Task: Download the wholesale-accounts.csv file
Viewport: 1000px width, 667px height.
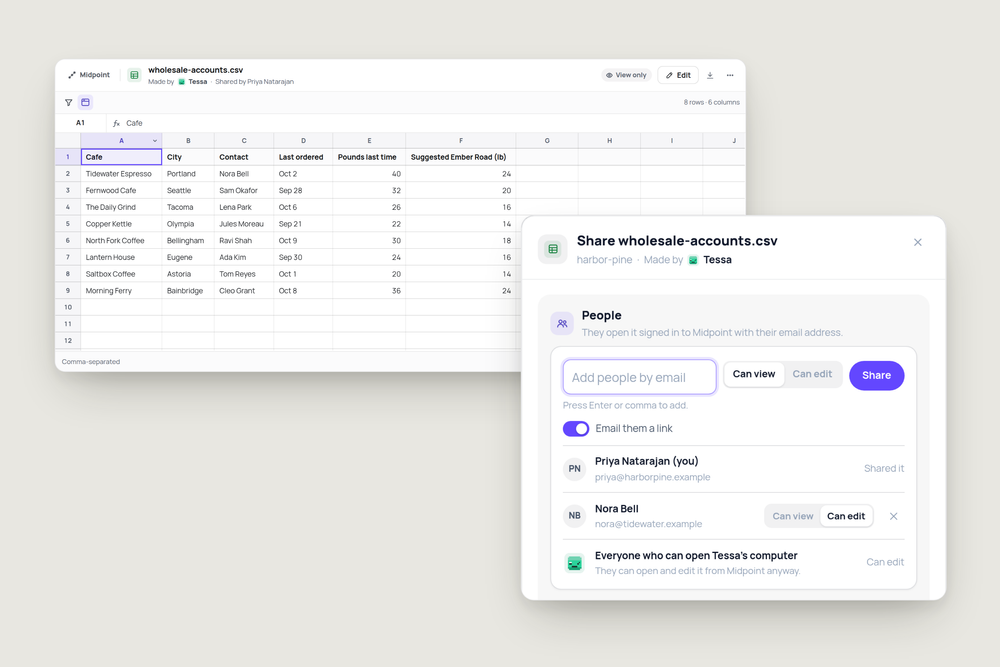Action: coord(710,75)
